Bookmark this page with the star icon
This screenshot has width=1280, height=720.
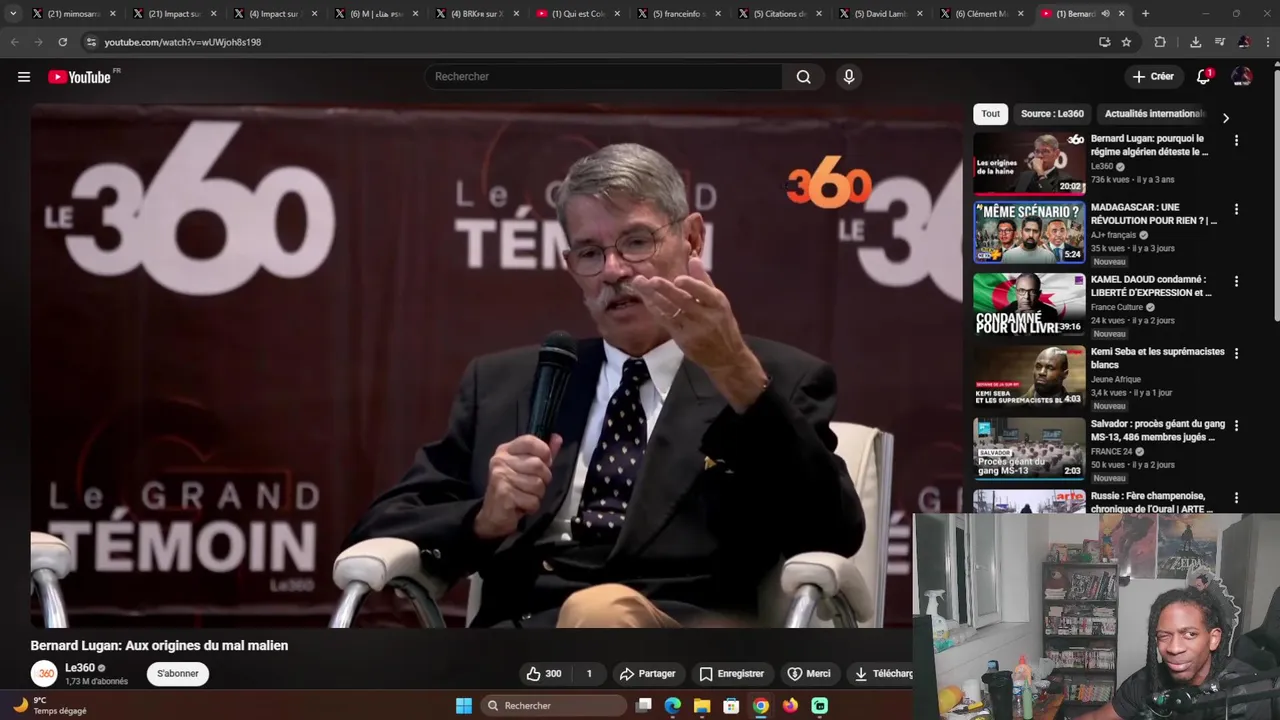coord(1126,42)
